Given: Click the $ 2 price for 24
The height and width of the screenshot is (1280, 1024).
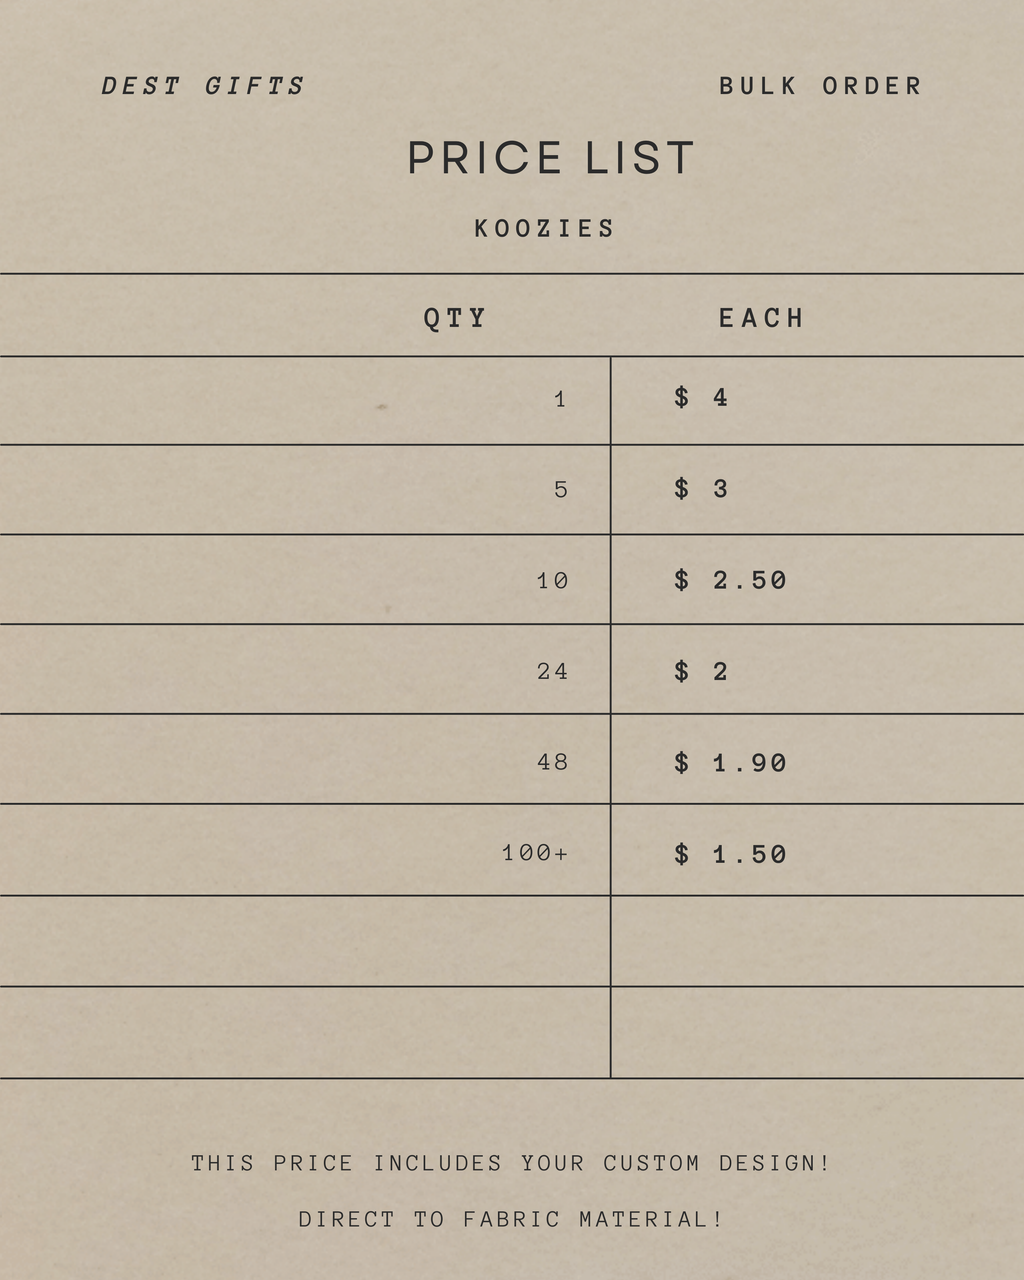Looking at the screenshot, I should click(701, 672).
